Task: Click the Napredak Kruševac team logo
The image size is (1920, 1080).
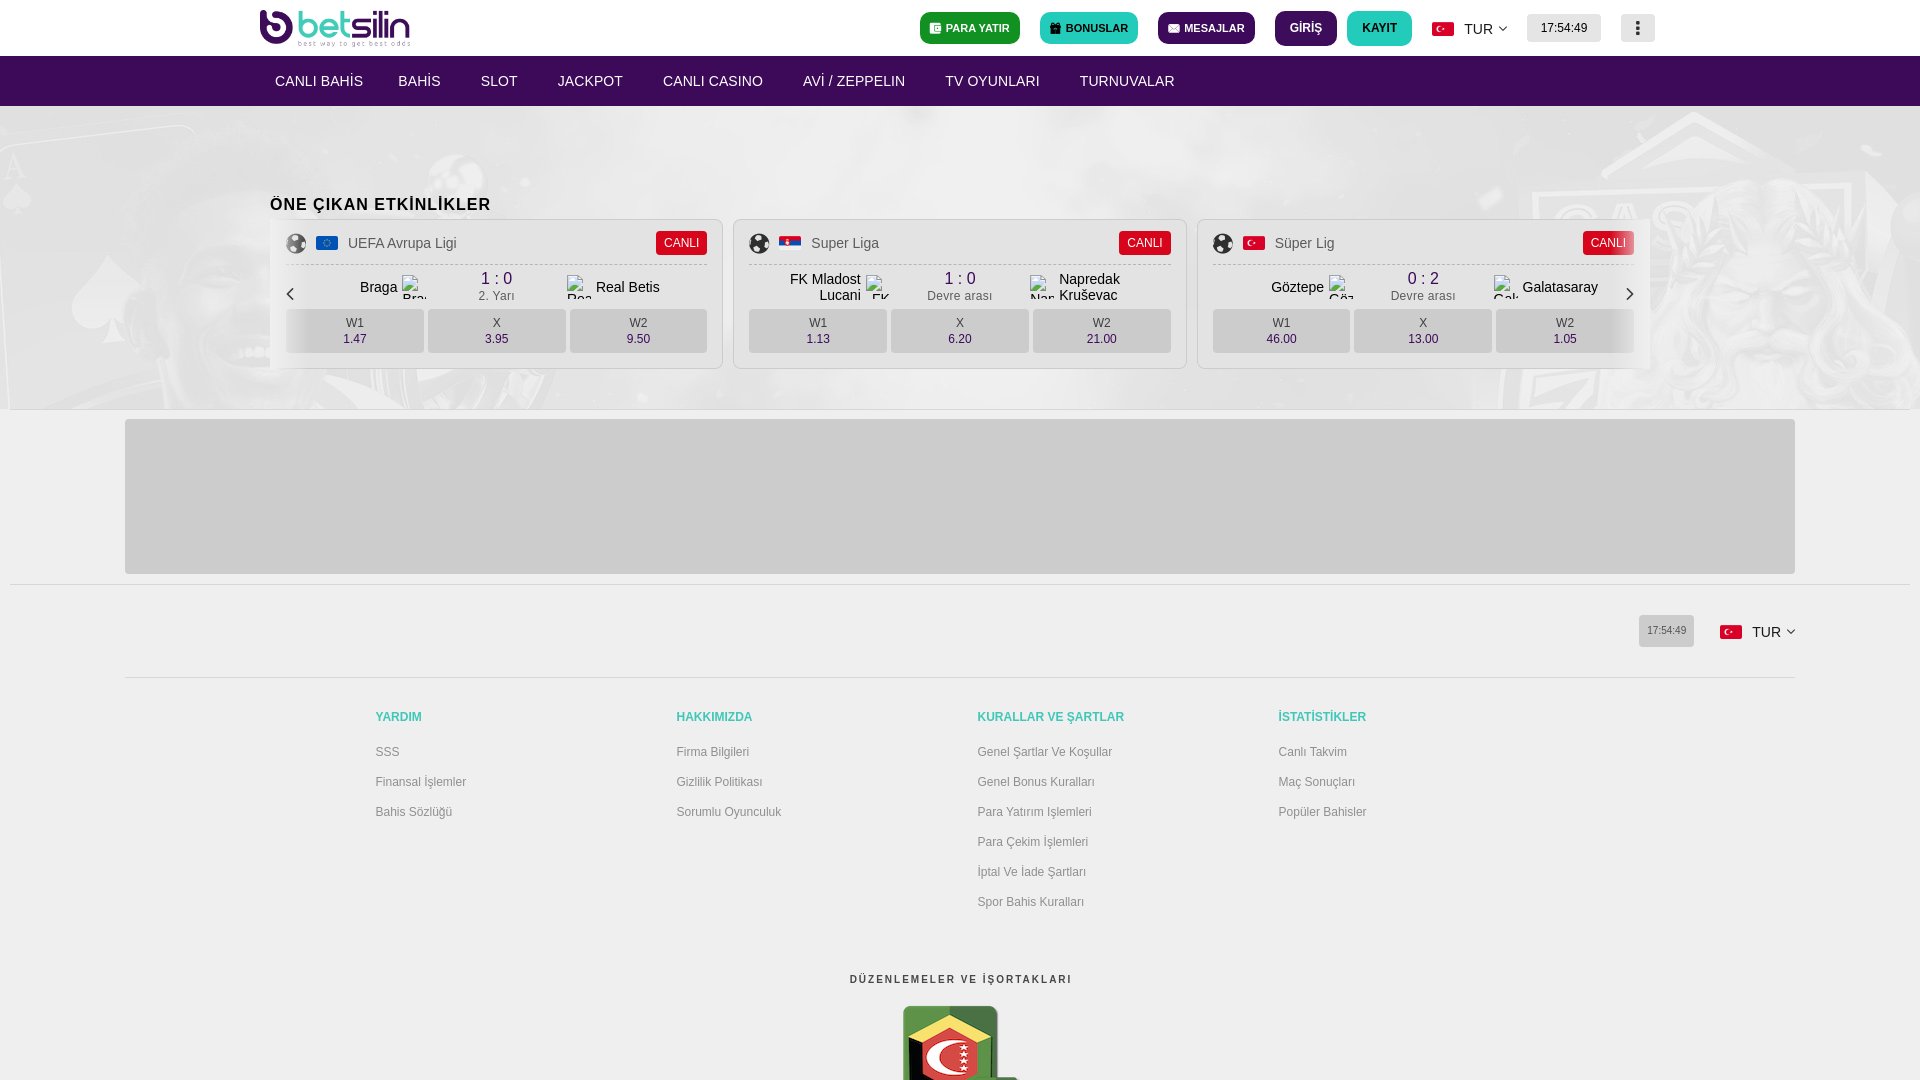Action: pyautogui.click(x=1042, y=287)
